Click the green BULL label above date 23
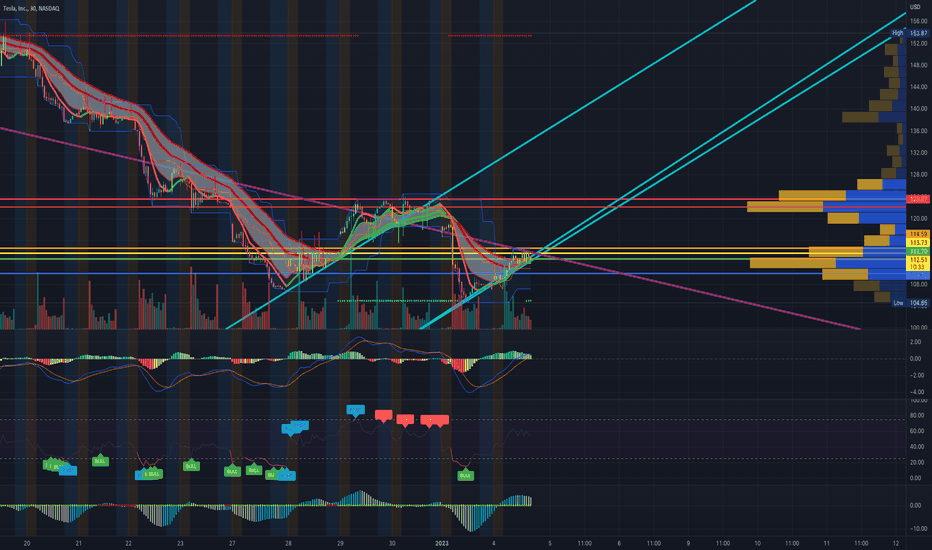 click(191, 466)
